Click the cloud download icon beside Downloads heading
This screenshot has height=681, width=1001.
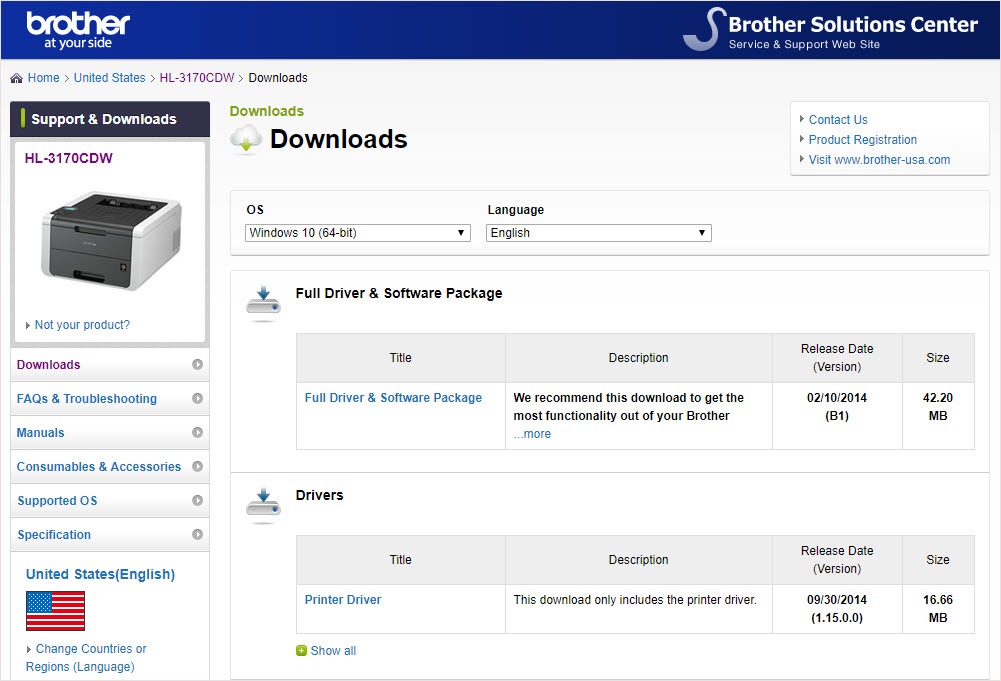246,140
